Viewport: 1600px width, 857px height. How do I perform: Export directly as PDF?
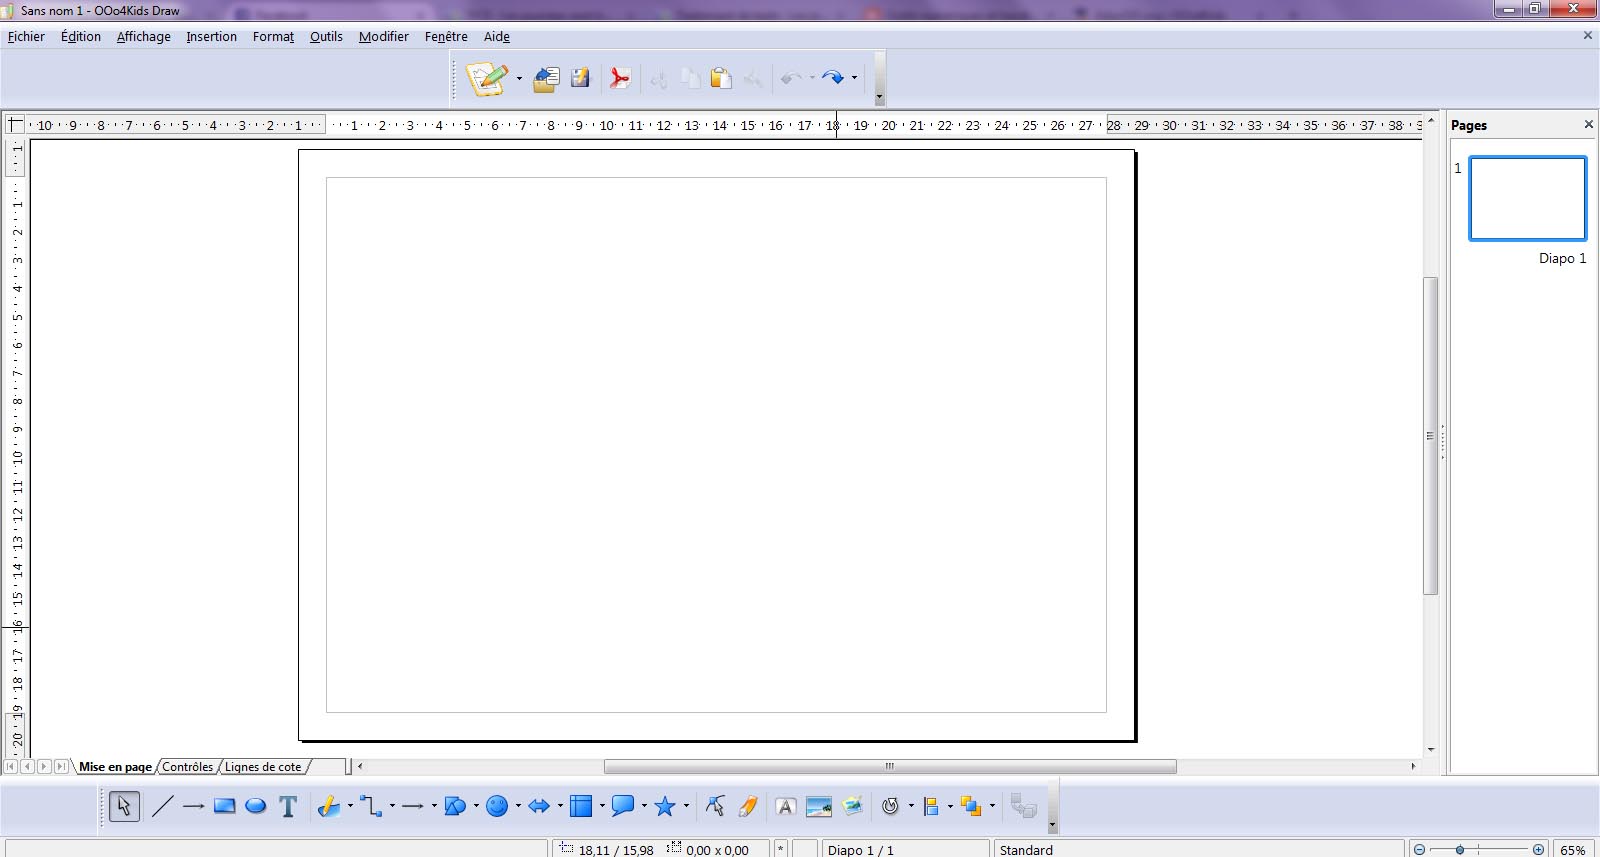[620, 78]
